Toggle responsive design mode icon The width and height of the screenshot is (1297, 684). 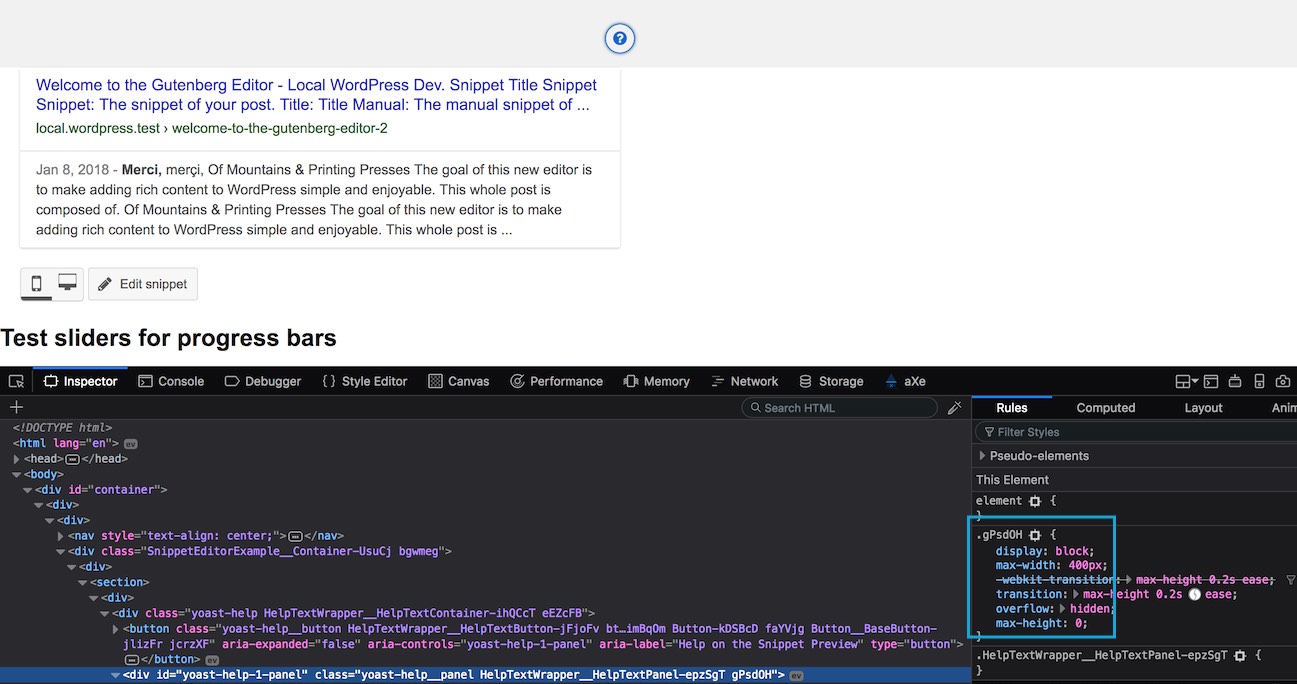[x=1259, y=381]
